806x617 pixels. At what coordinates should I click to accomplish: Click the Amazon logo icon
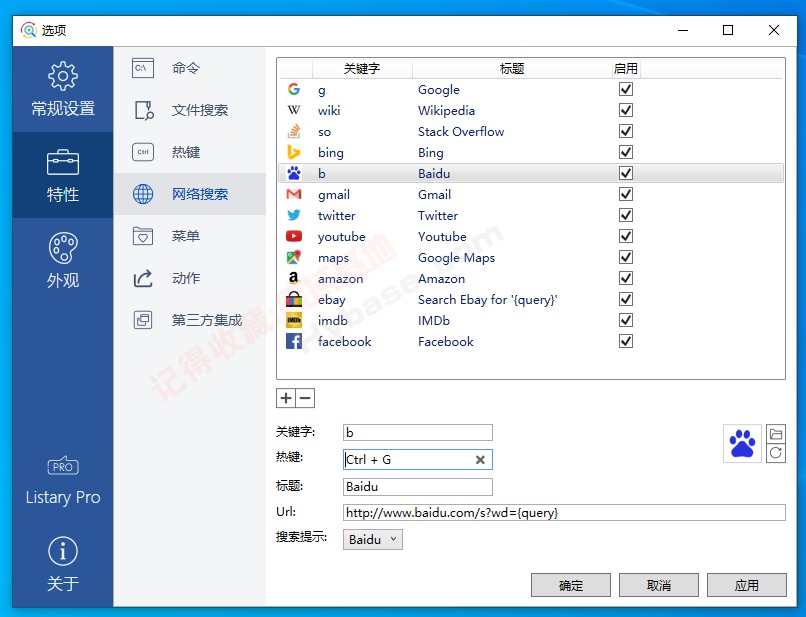(x=294, y=278)
